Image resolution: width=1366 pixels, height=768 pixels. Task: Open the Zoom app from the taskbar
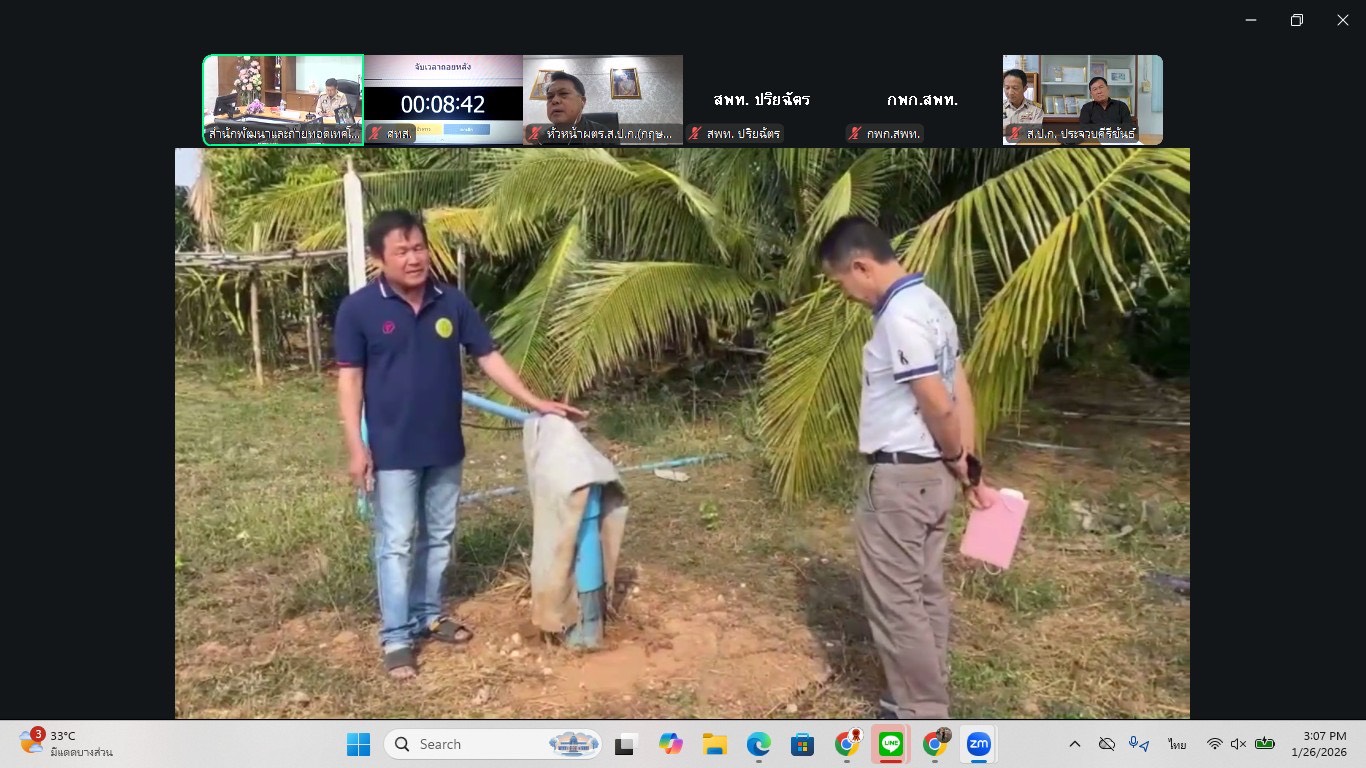979,744
